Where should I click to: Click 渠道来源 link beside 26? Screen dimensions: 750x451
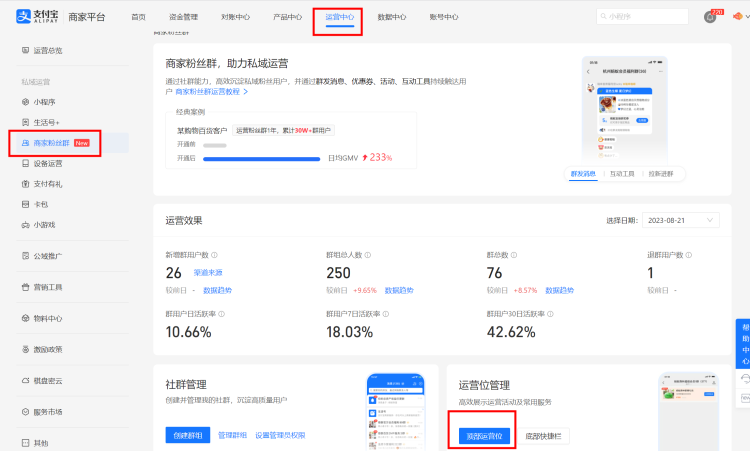coord(208,273)
